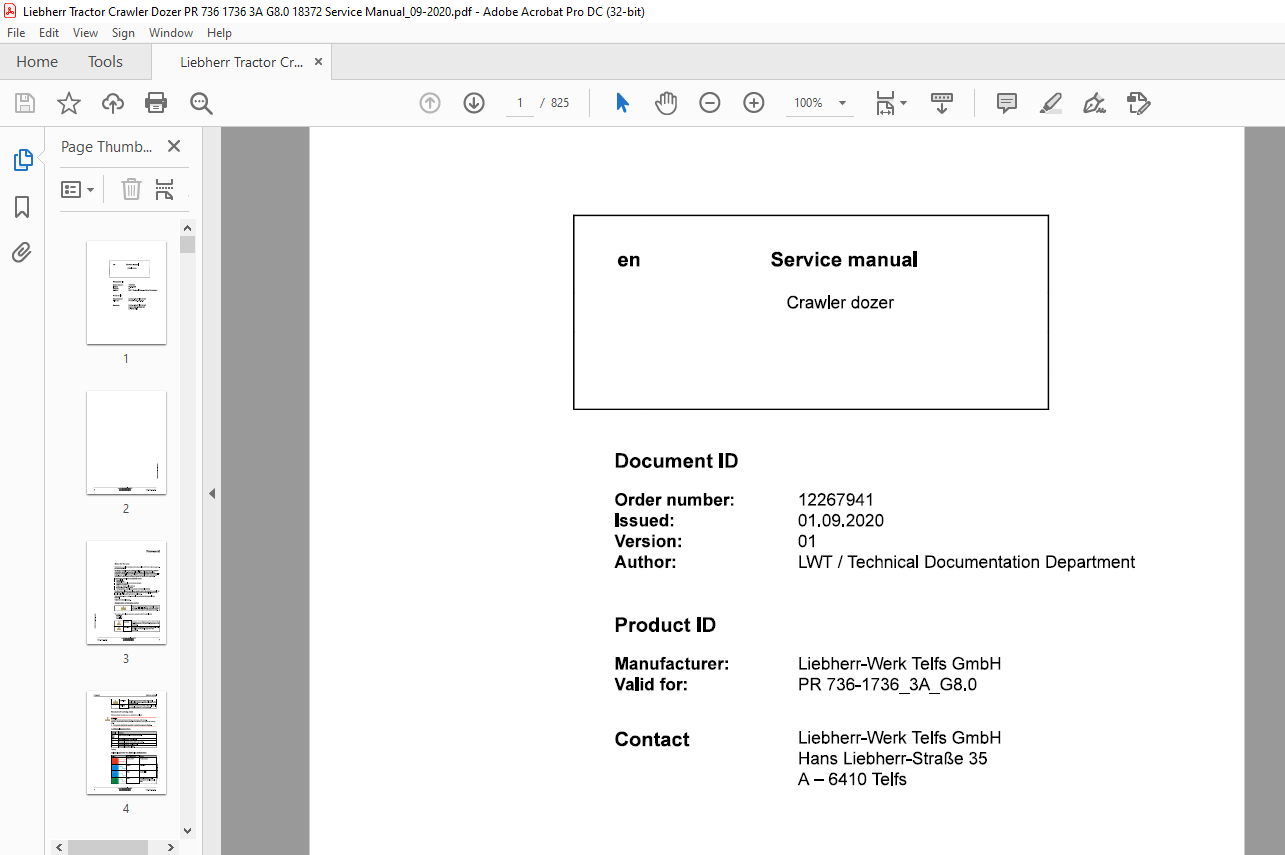Click the page number input field
The height and width of the screenshot is (855, 1285).
click(x=520, y=103)
